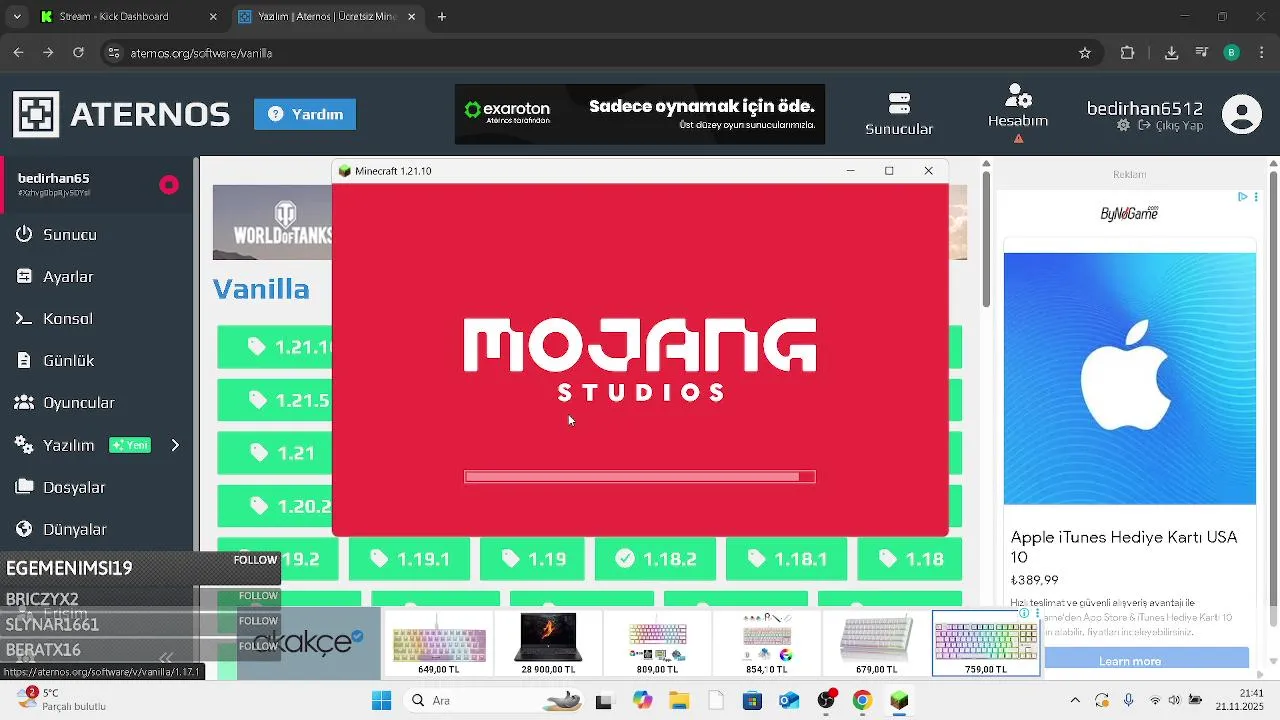Select Vanilla version 1.18.1
1280x720 pixels.
(x=786, y=559)
